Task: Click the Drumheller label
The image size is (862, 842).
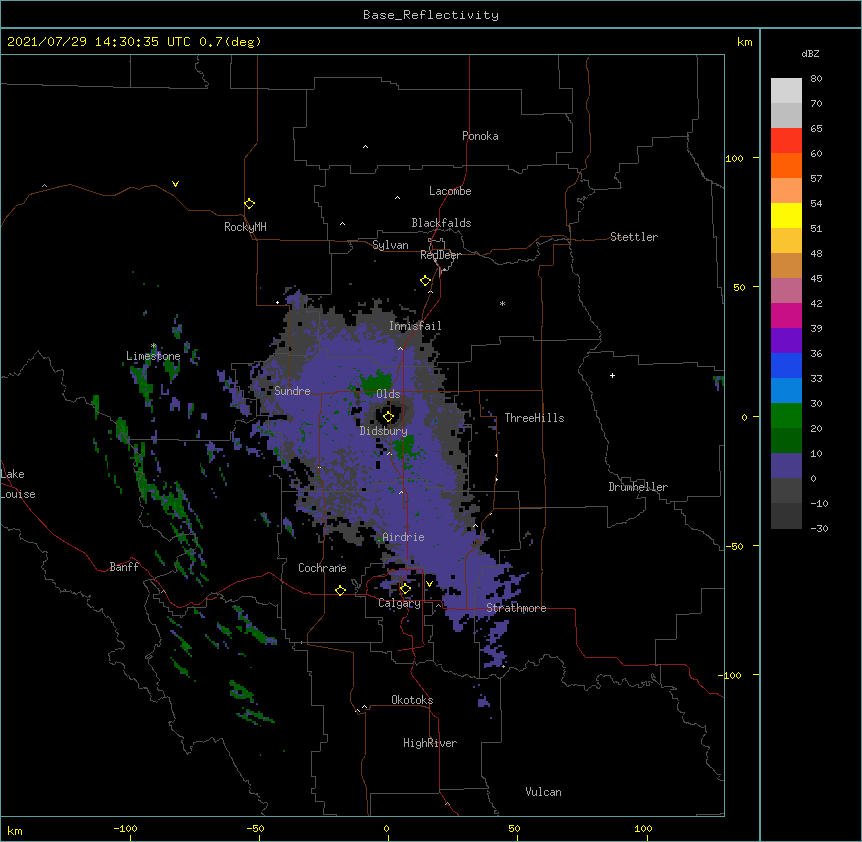Action: [x=638, y=487]
